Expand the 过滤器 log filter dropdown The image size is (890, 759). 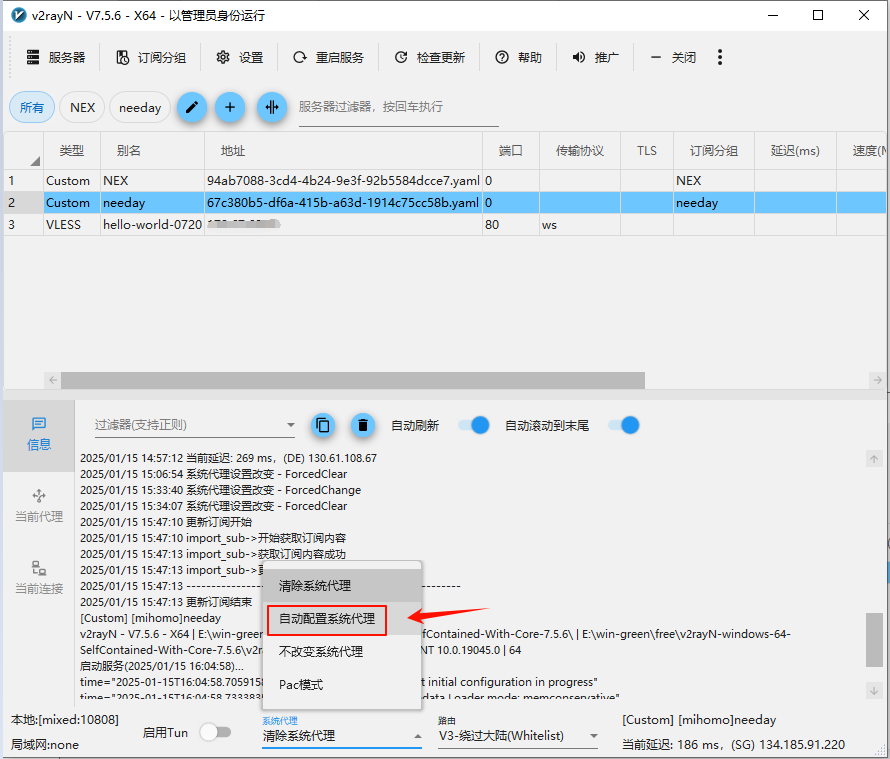(x=290, y=426)
